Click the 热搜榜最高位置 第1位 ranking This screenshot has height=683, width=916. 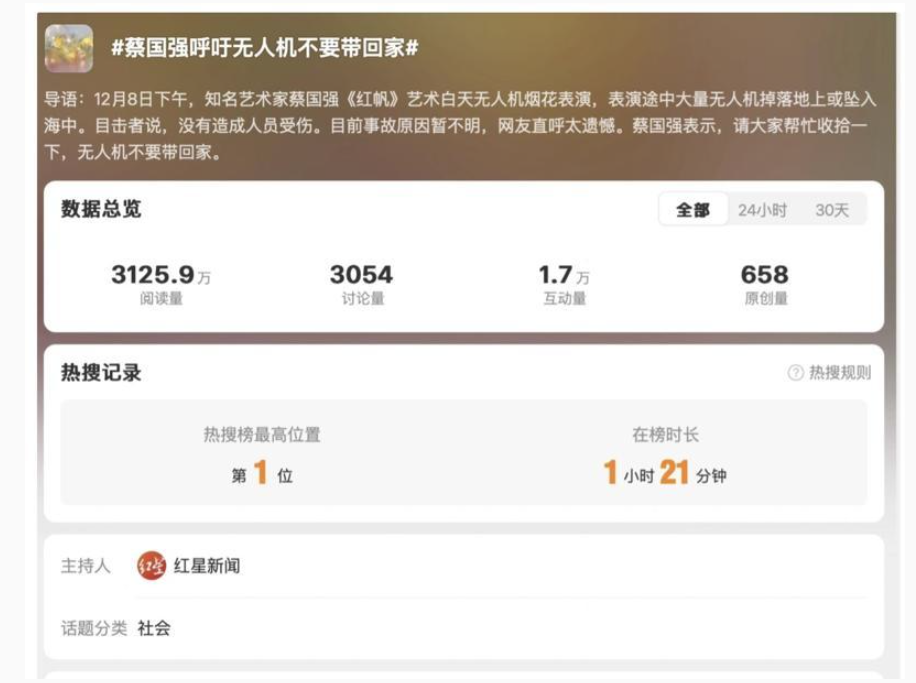click(262, 456)
